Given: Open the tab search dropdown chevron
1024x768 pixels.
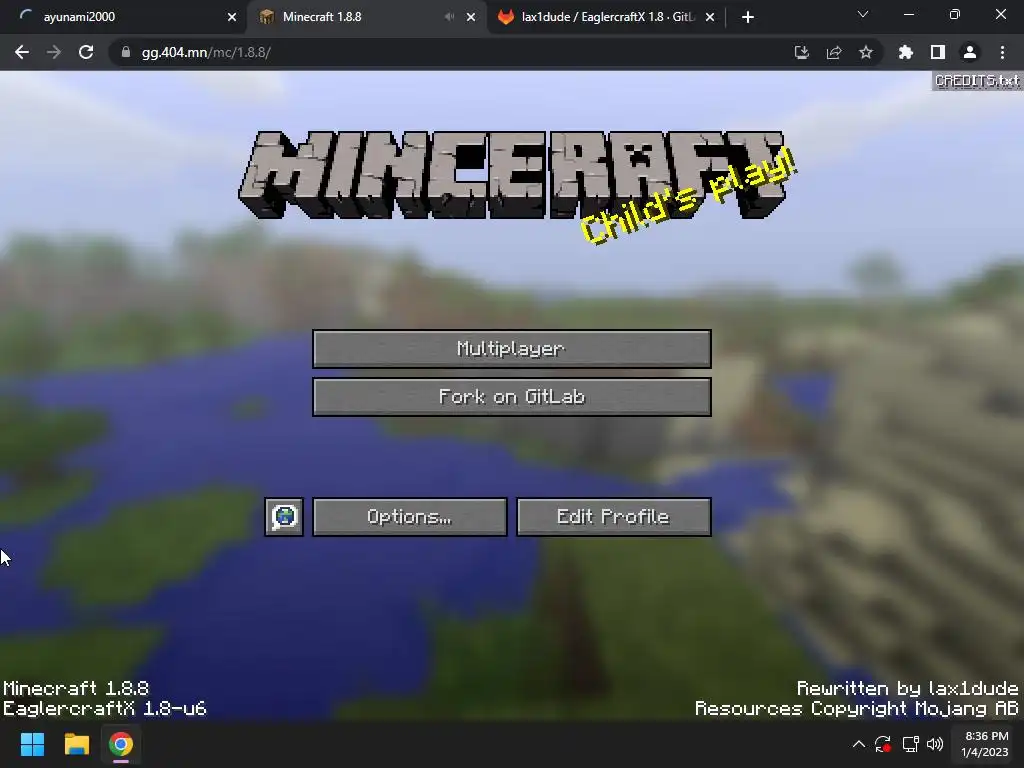Looking at the screenshot, I should (863, 14).
